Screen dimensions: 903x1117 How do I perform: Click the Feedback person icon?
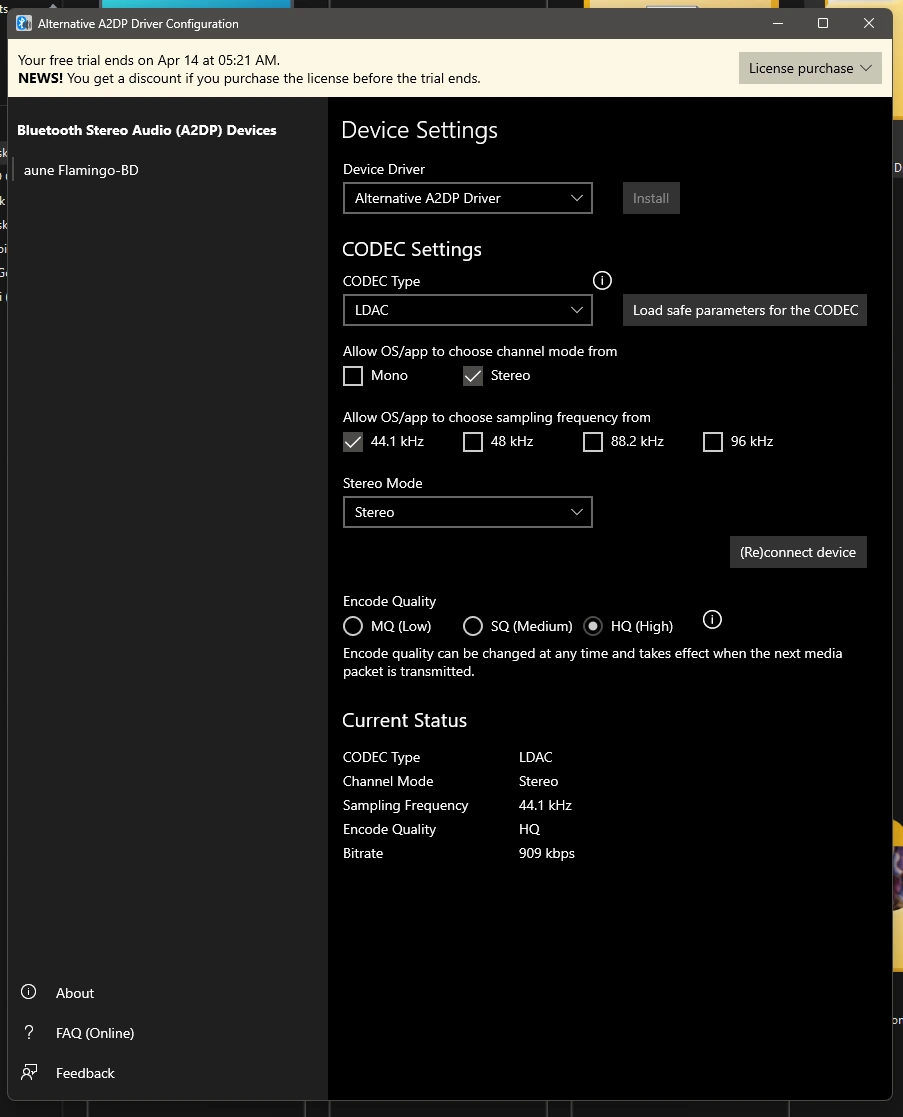pyautogui.click(x=28, y=1072)
